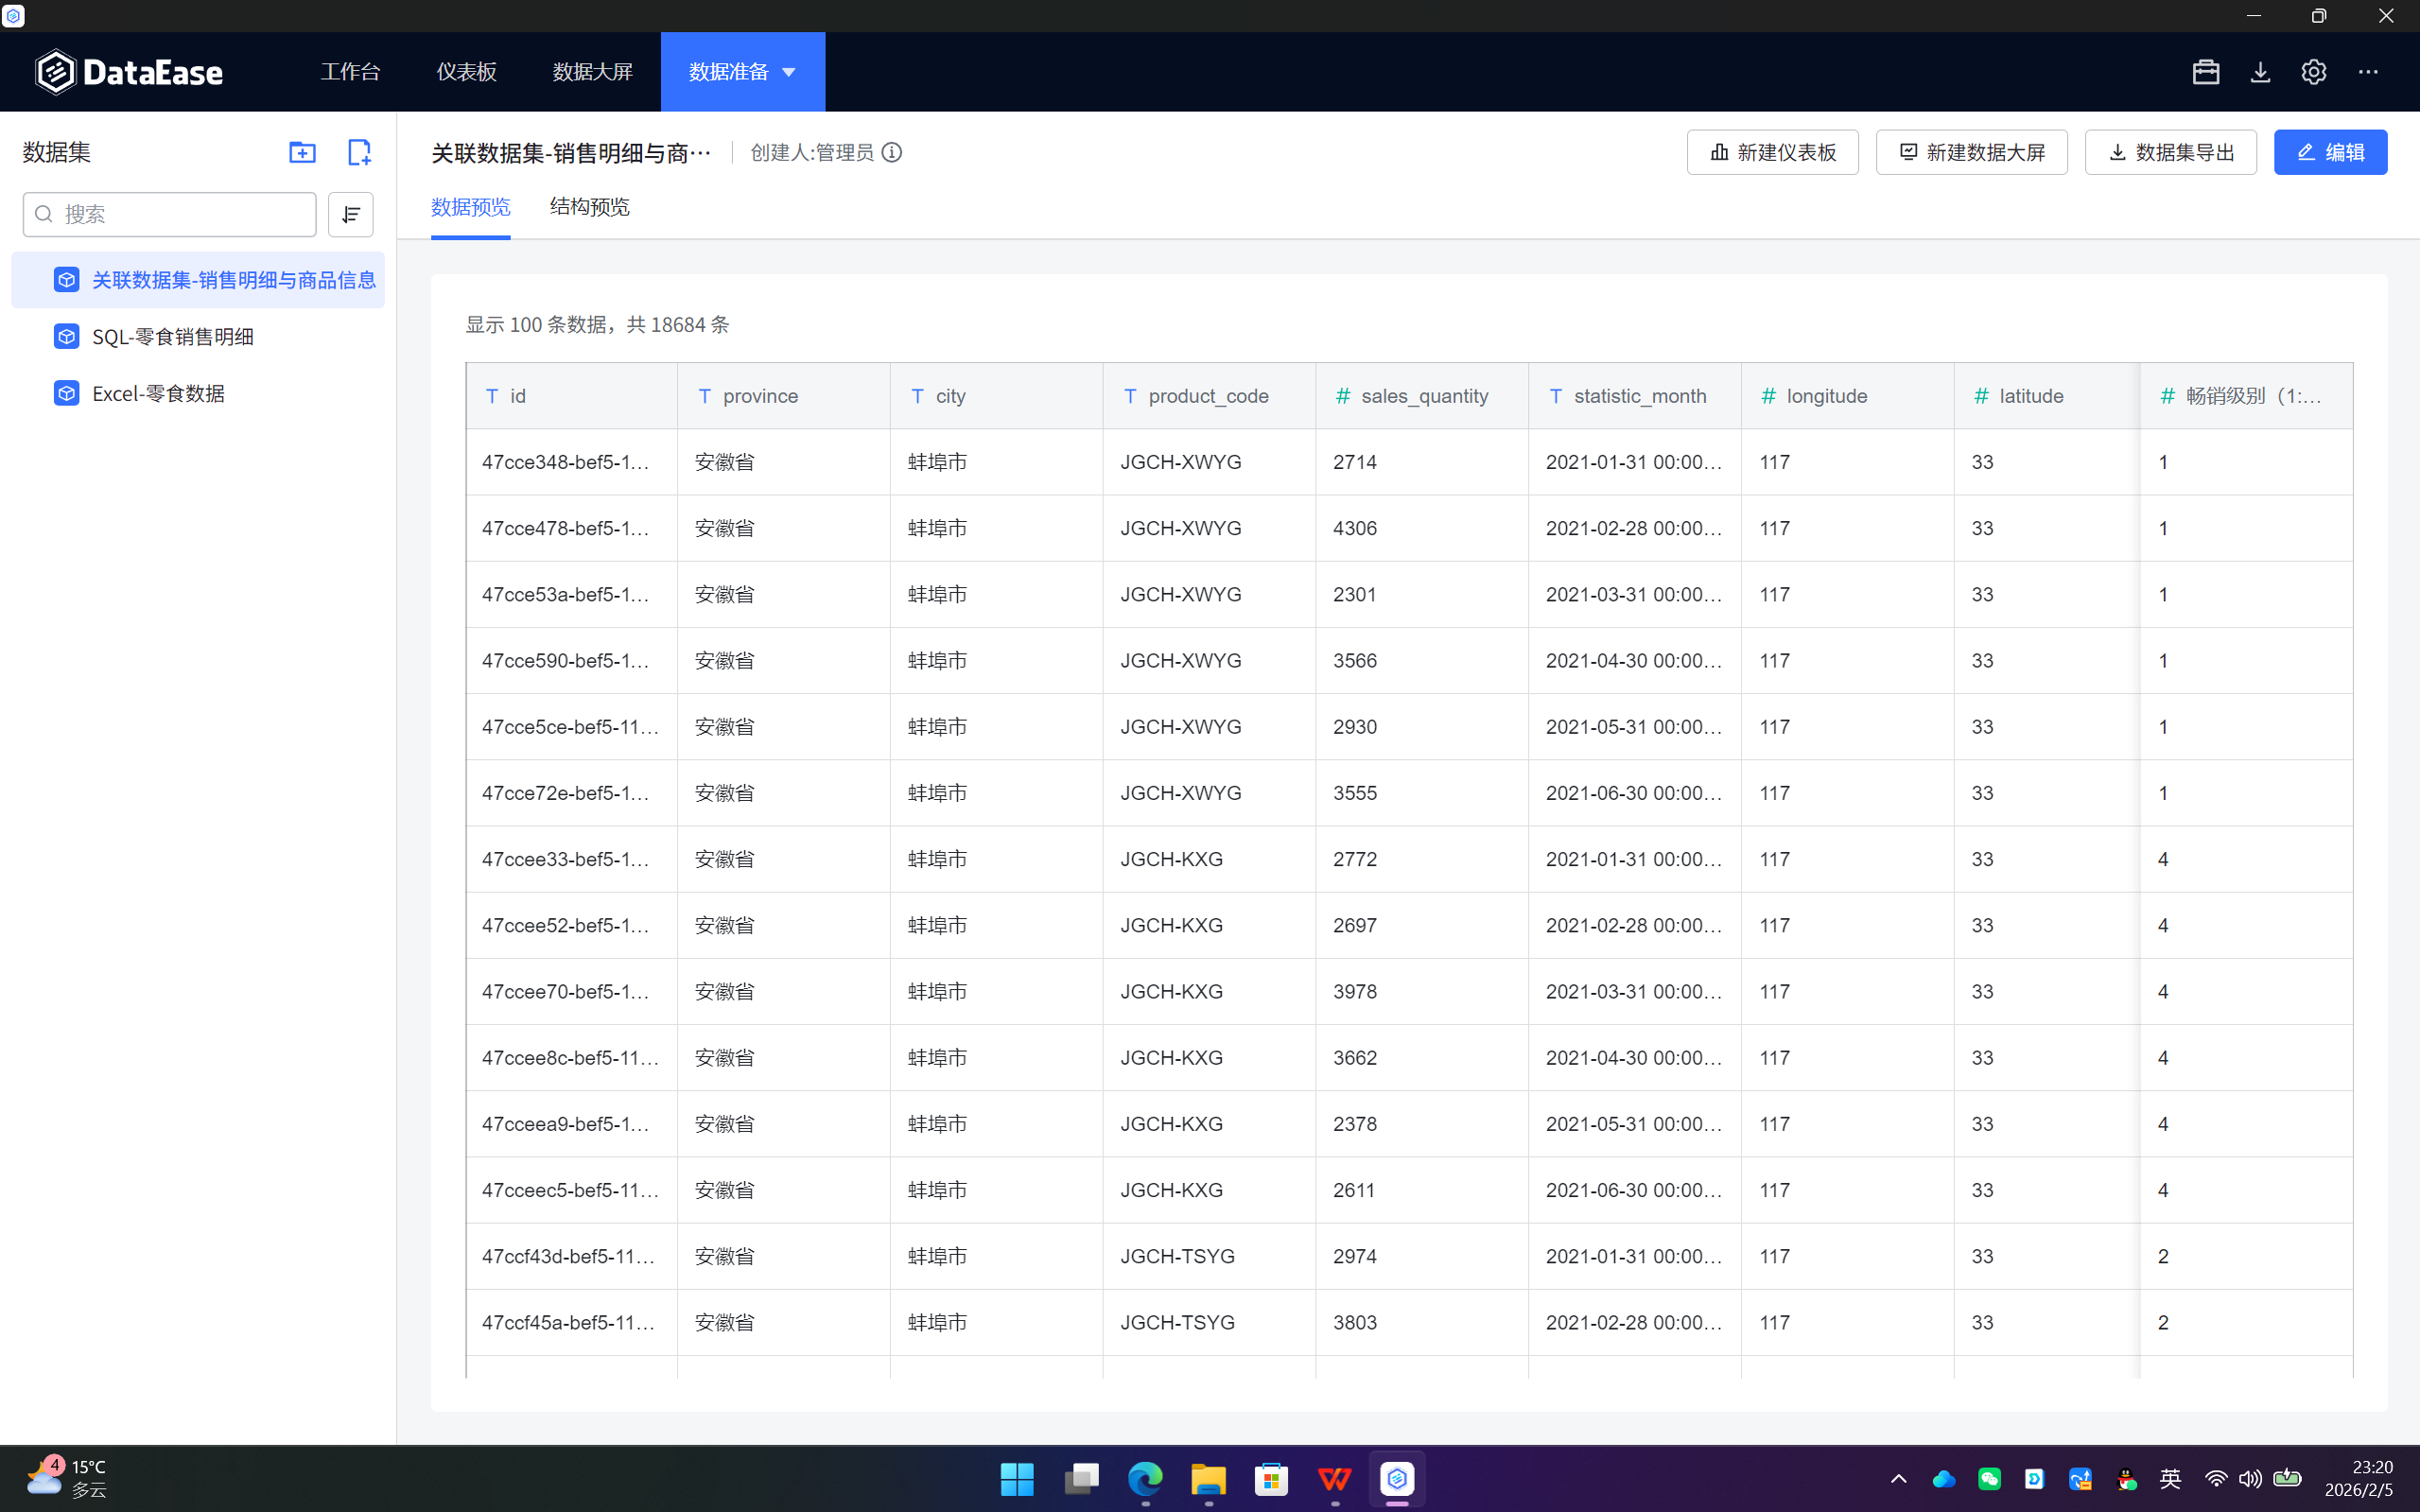This screenshot has height=1512, width=2420.
Task: Open the download center icon in header
Action: click(x=2260, y=72)
